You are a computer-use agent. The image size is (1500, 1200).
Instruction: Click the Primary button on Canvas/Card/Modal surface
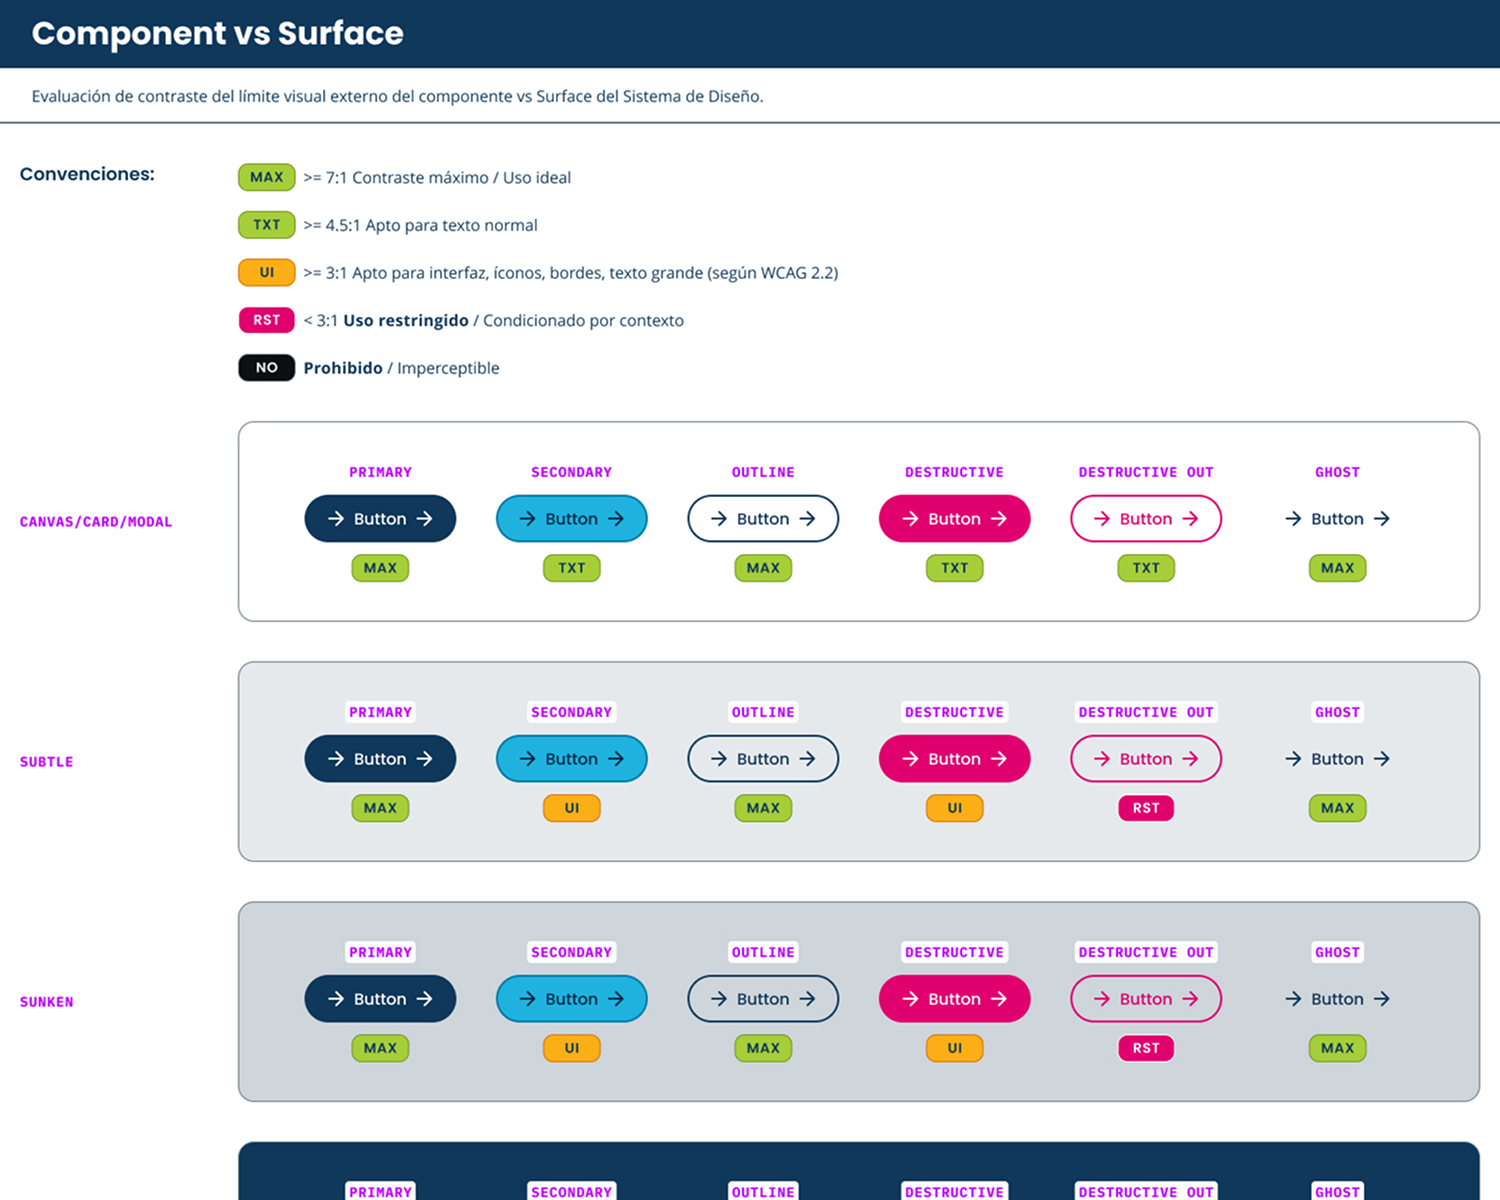380,519
